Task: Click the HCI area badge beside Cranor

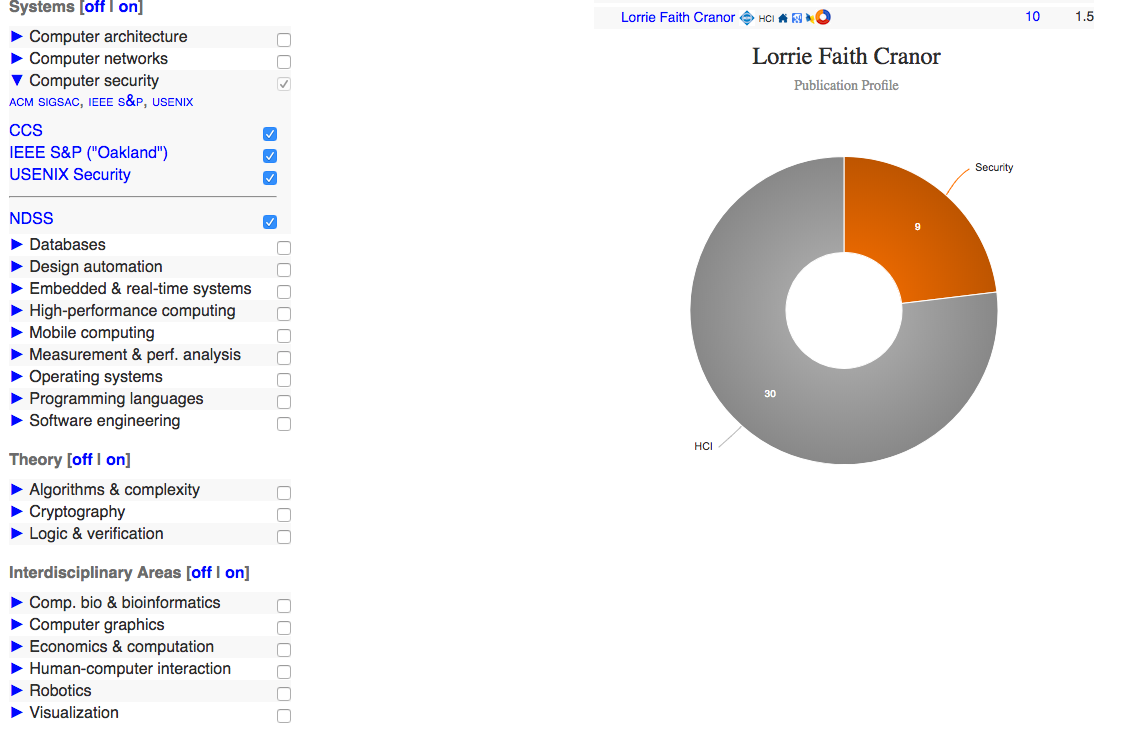Action: click(x=766, y=17)
